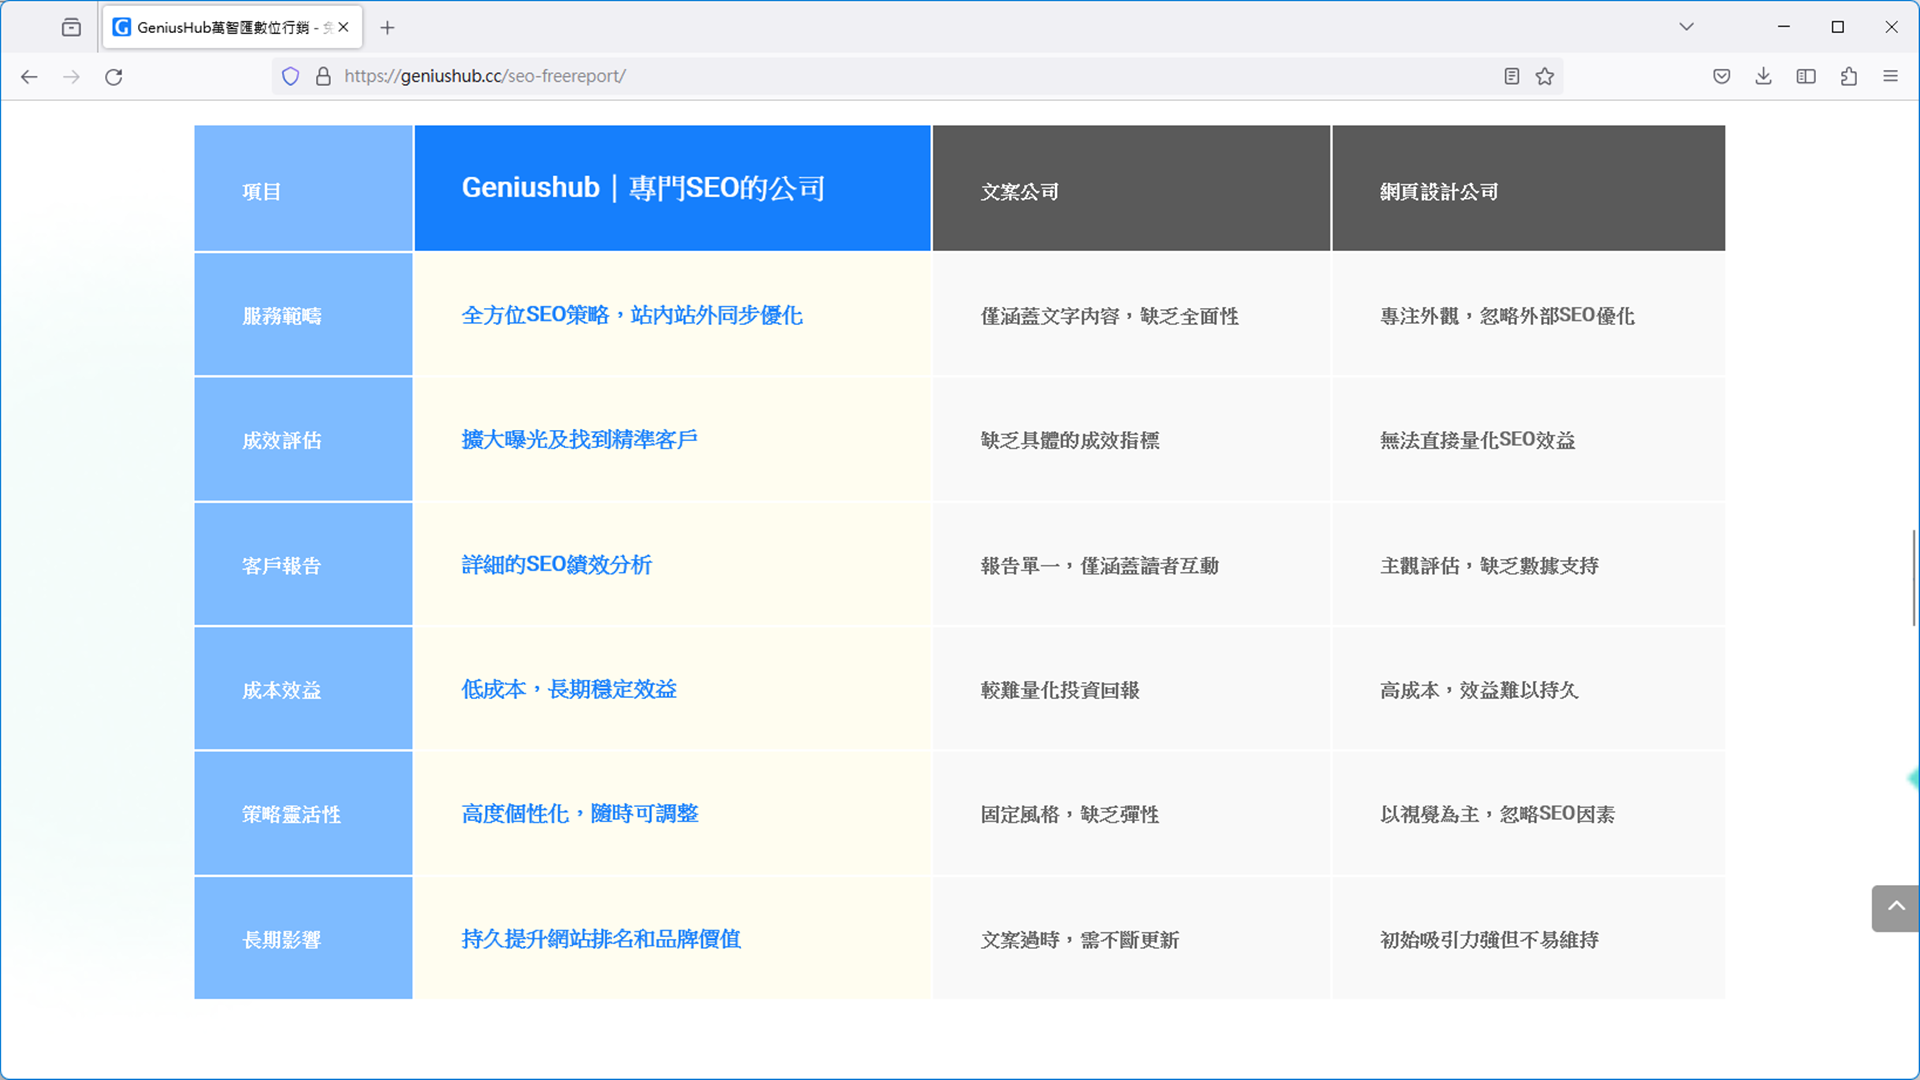Open tracking protection shield icon
Viewport: 1920px width, 1080px height.
point(290,76)
